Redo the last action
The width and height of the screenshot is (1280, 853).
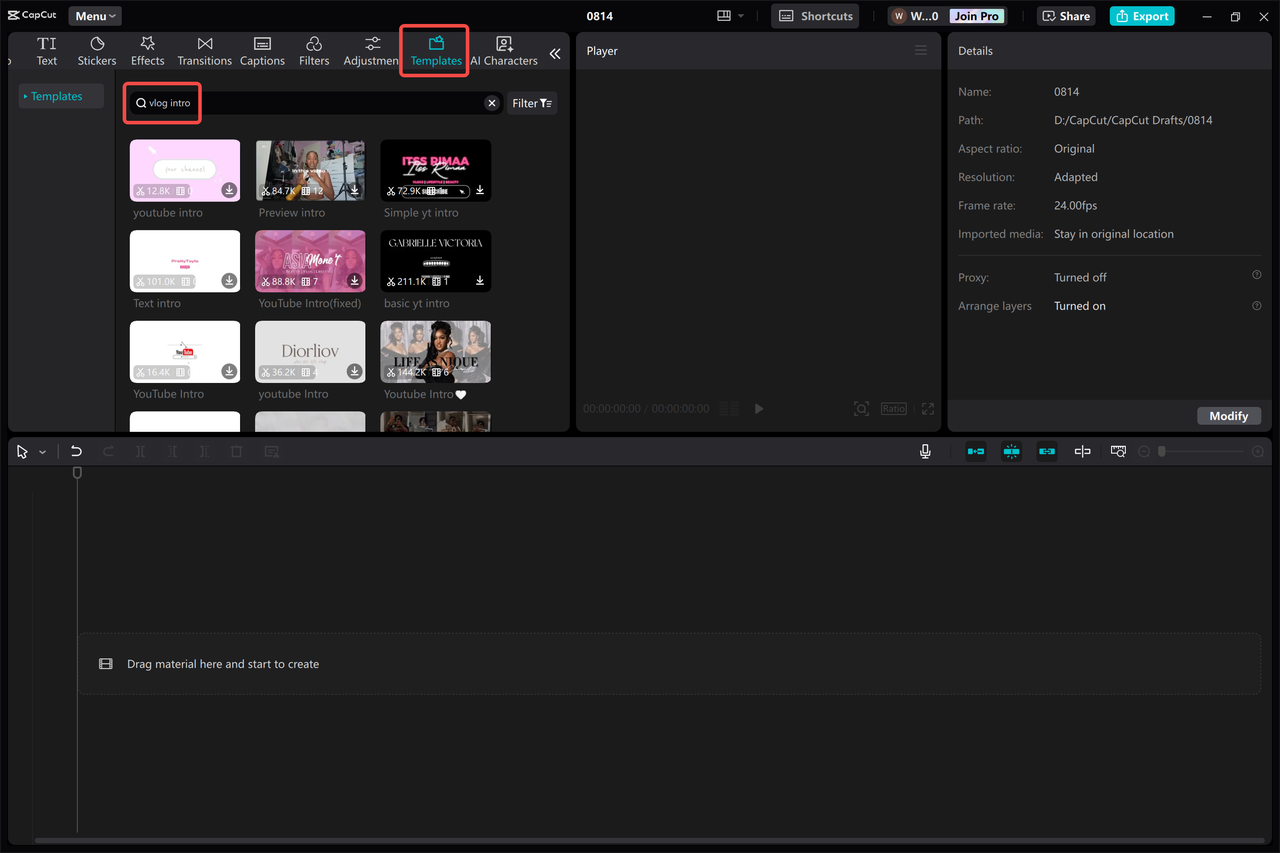[108, 452]
